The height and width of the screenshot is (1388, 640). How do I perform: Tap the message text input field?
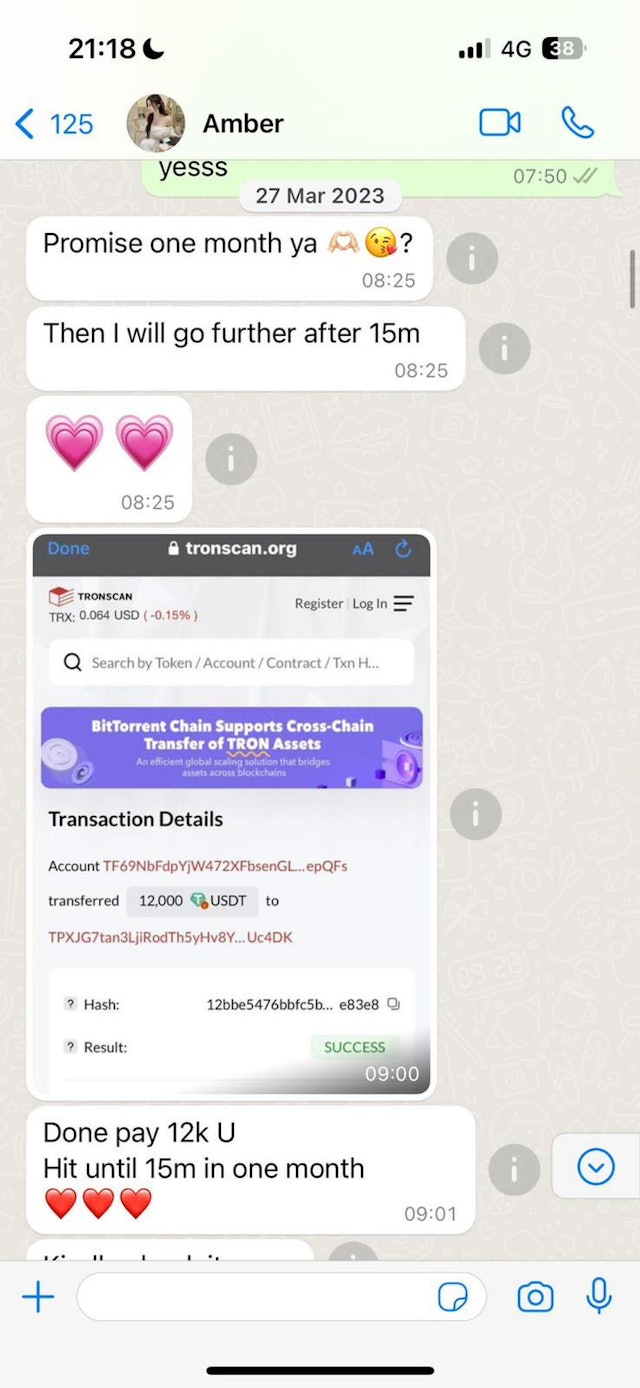tap(281, 1298)
